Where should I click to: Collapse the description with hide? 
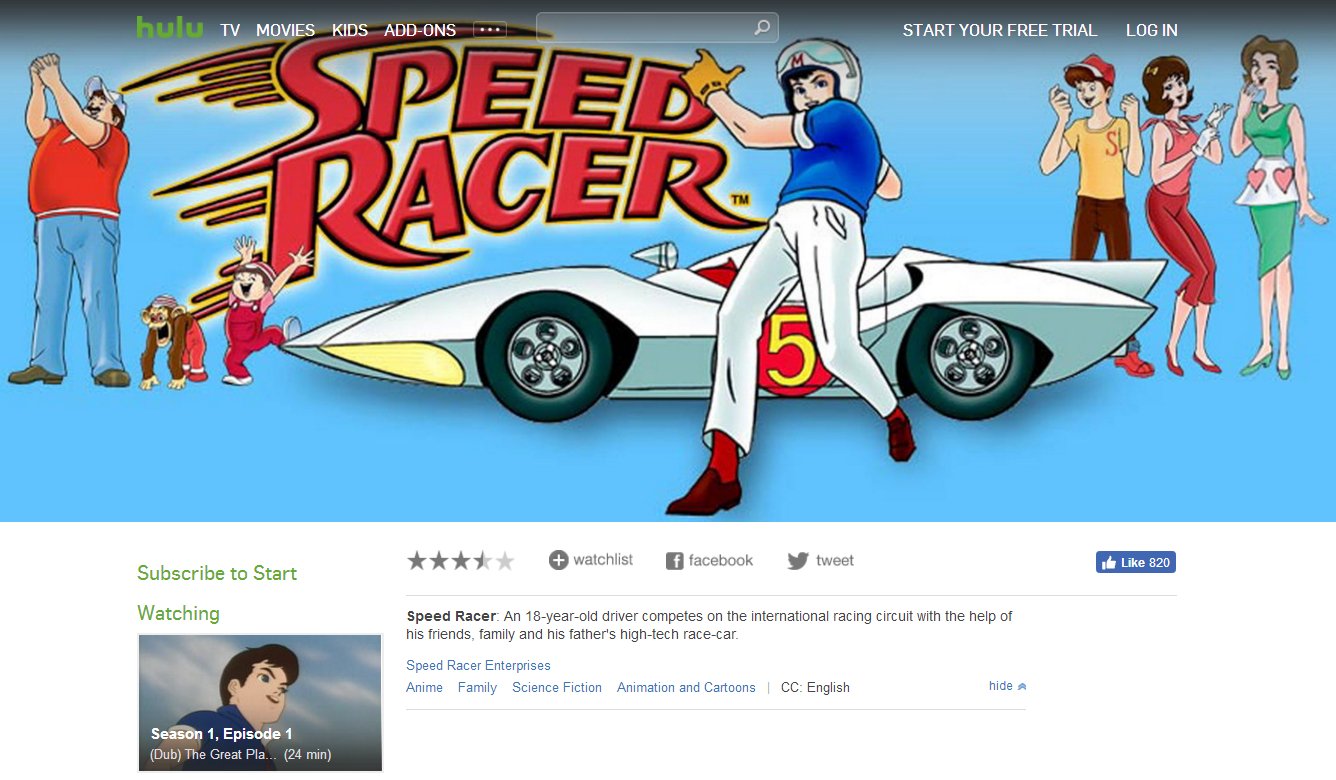[x=1007, y=686]
